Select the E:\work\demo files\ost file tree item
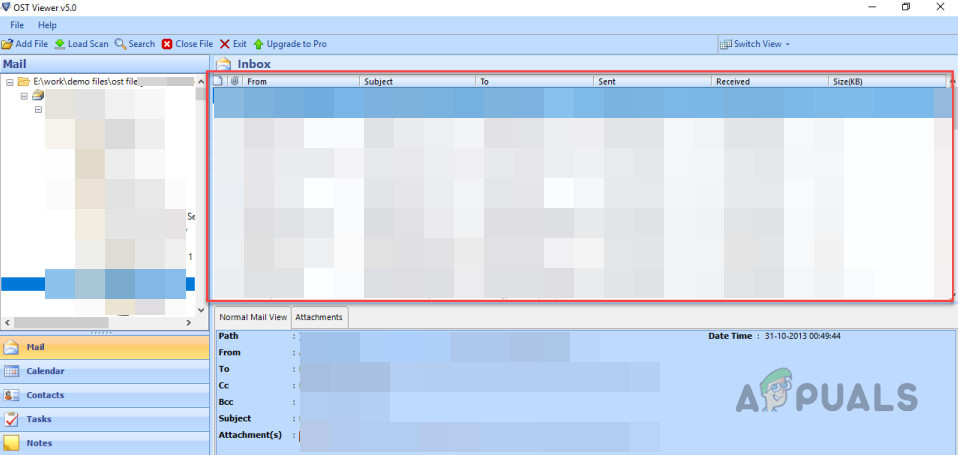 (85, 81)
